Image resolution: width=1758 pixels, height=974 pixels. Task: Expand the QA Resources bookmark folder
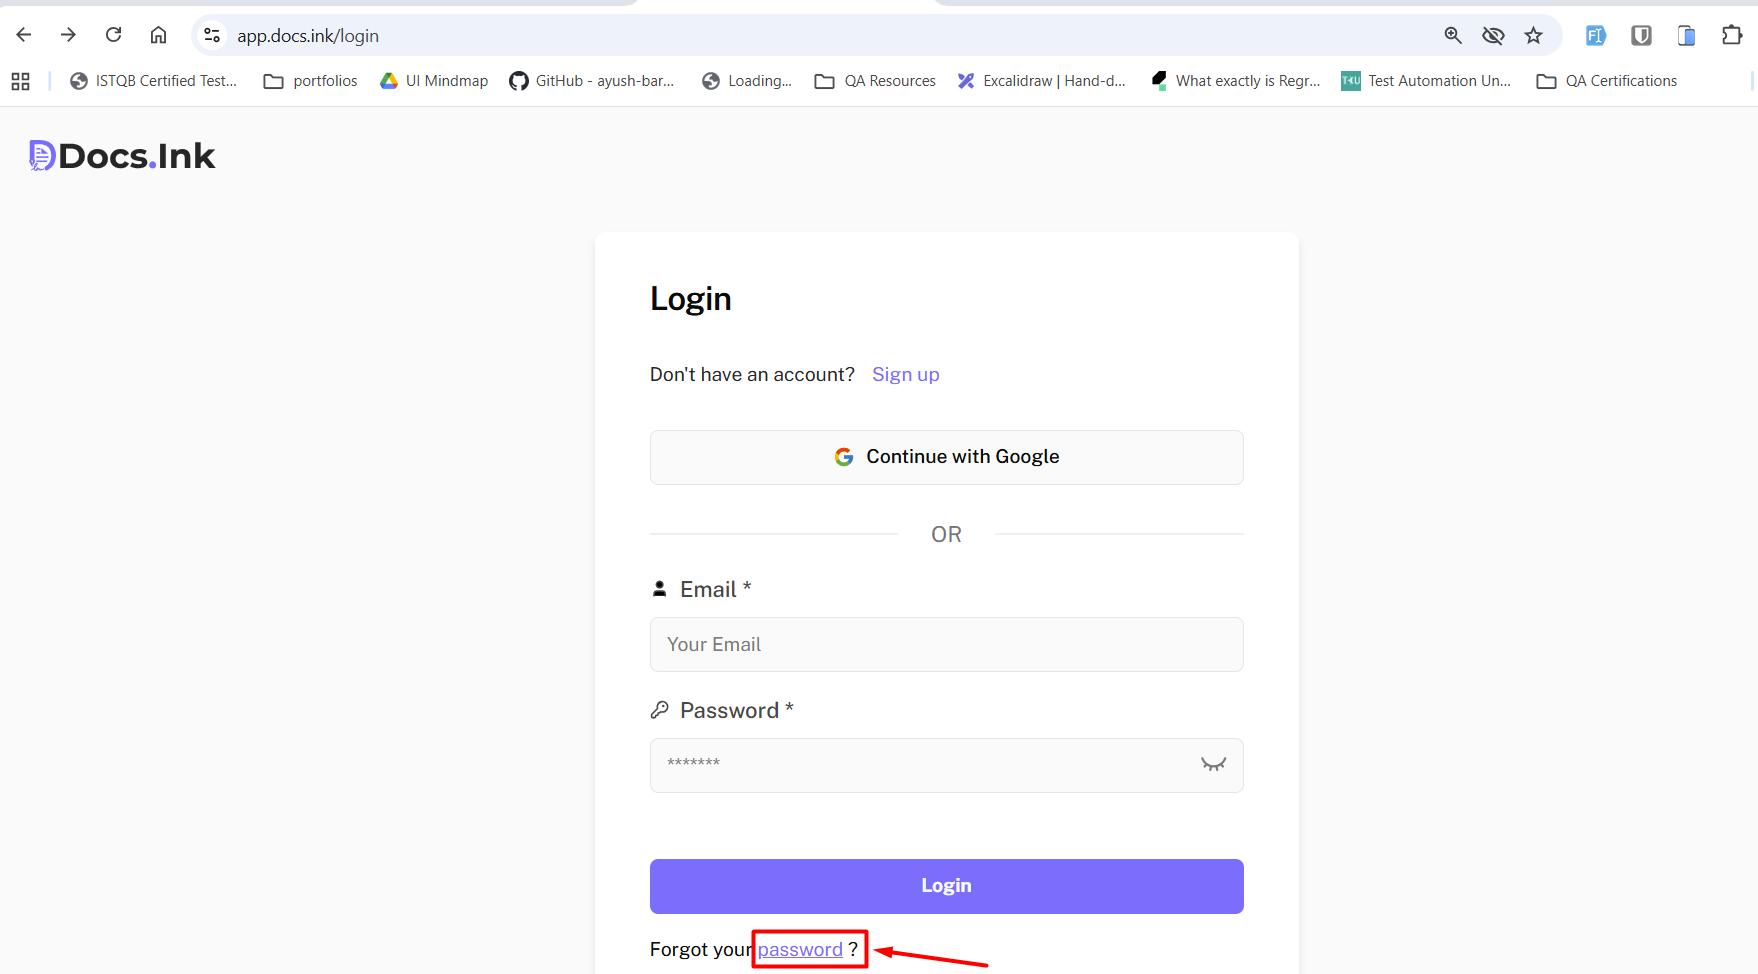coord(875,81)
